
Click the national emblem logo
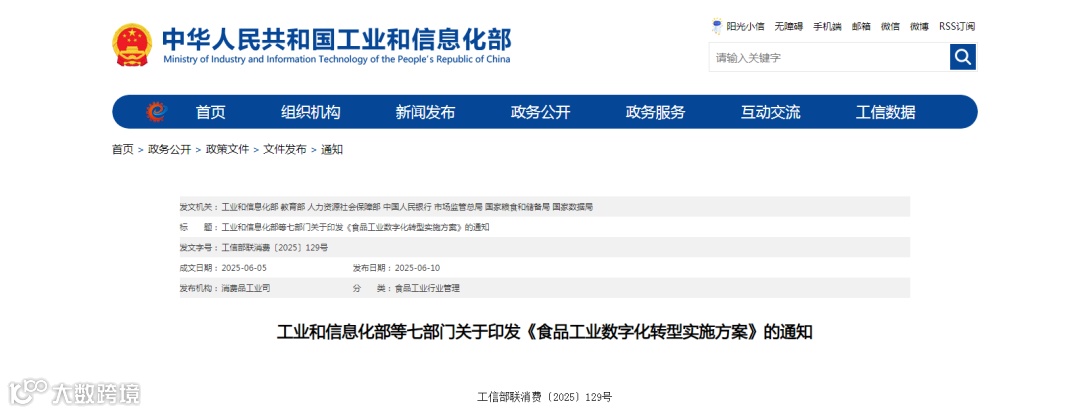point(132,45)
